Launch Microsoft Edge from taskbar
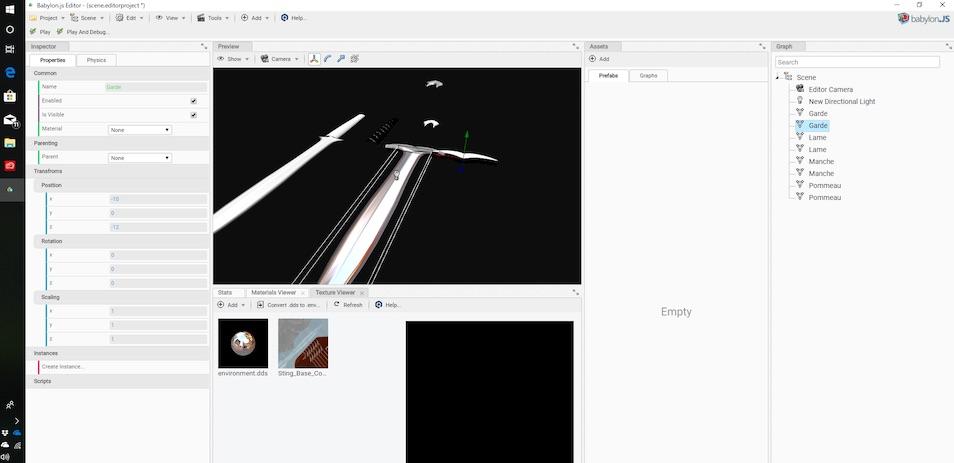The width and height of the screenshot is (954, 463). [x=10, y=73]
